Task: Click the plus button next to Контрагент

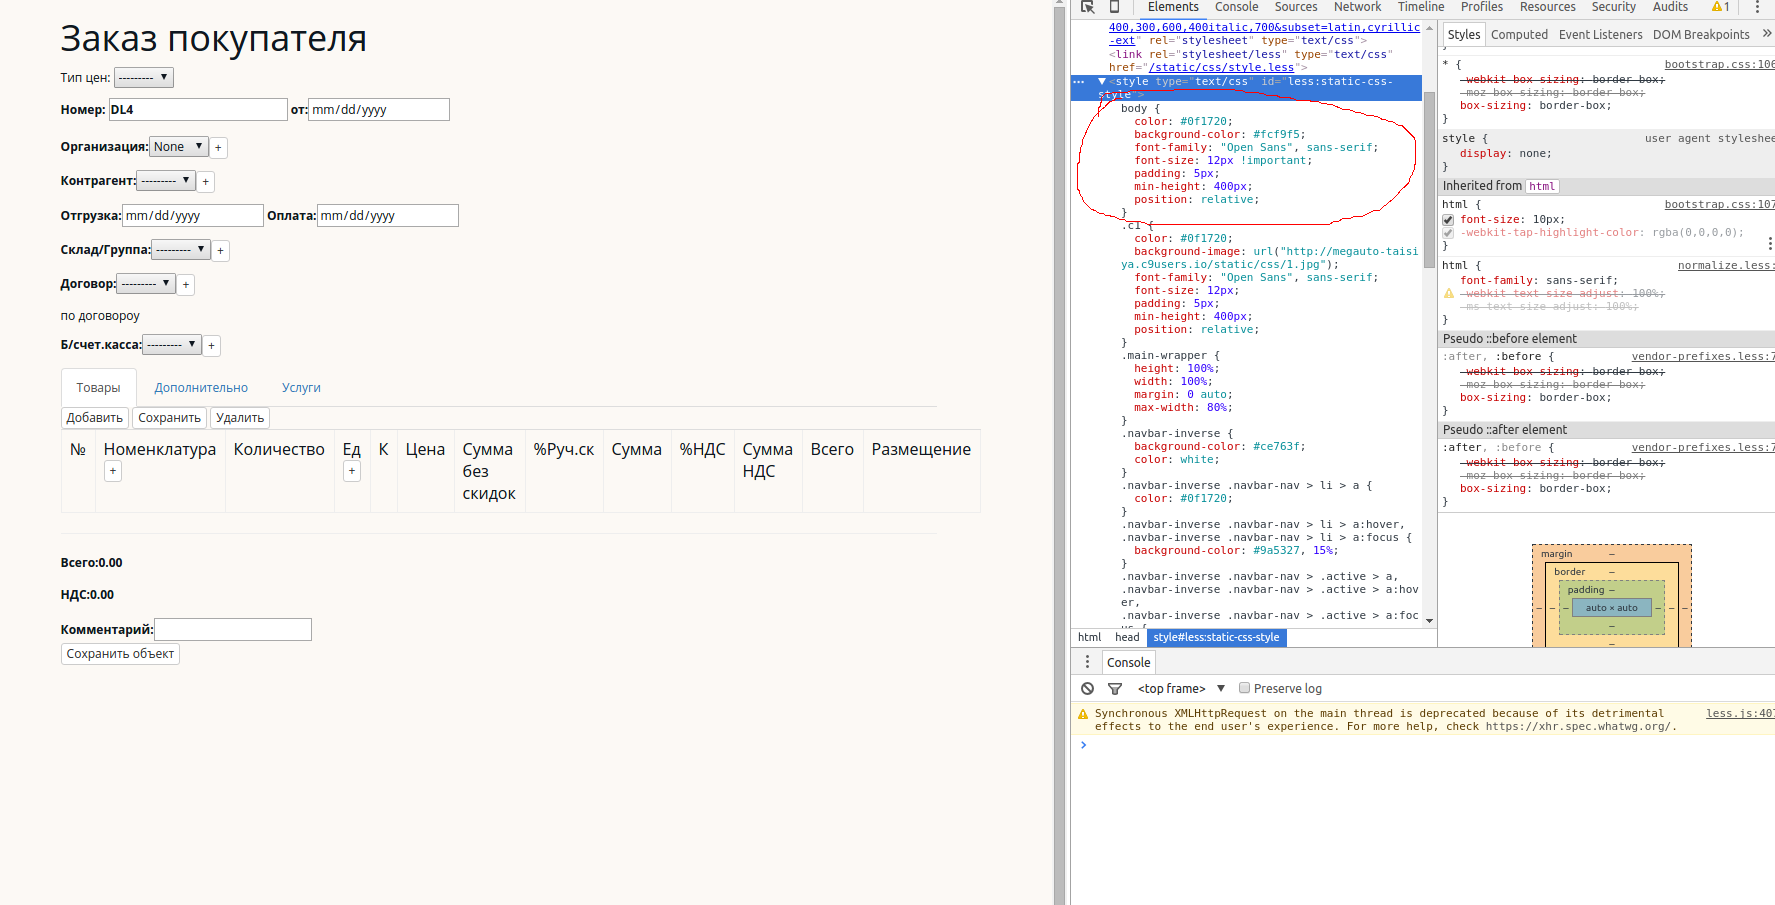Action: [x=206, y=182]
